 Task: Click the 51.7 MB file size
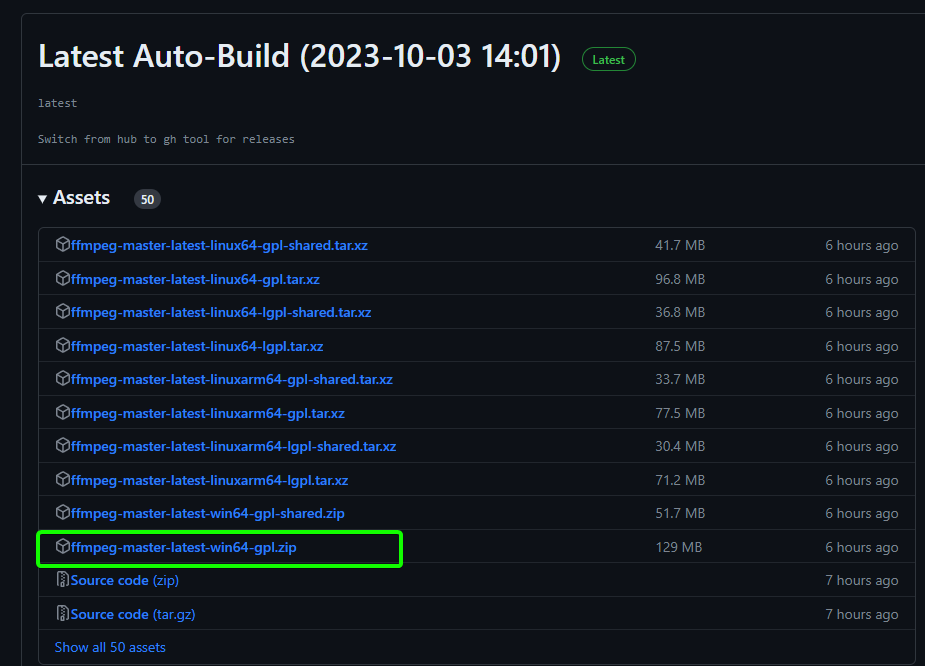680,514
